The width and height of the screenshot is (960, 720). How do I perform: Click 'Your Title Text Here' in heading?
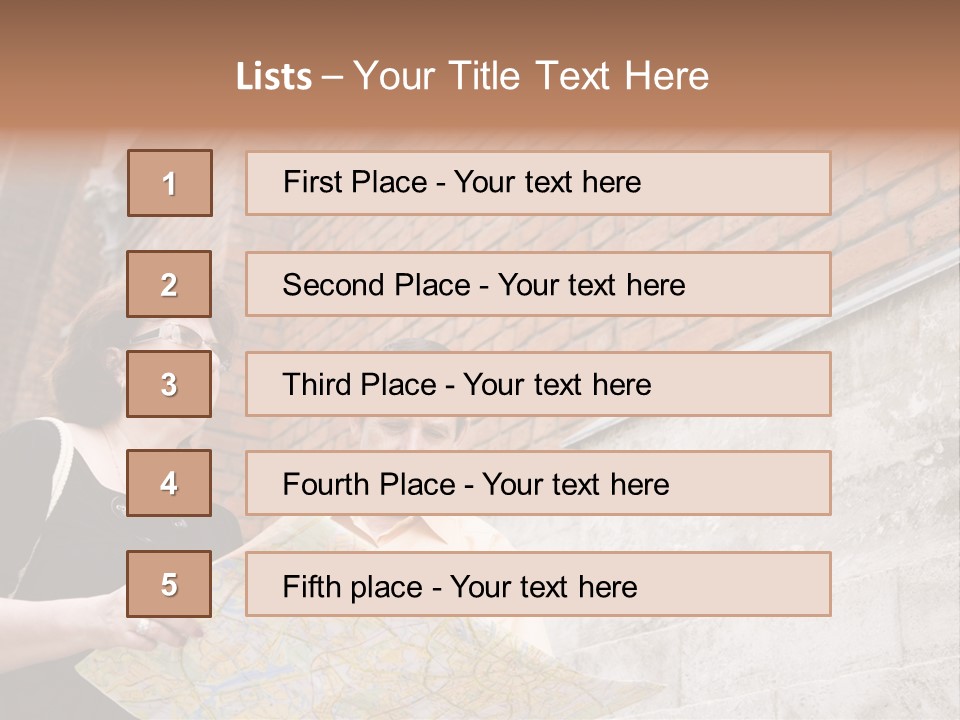coord(531,76)
